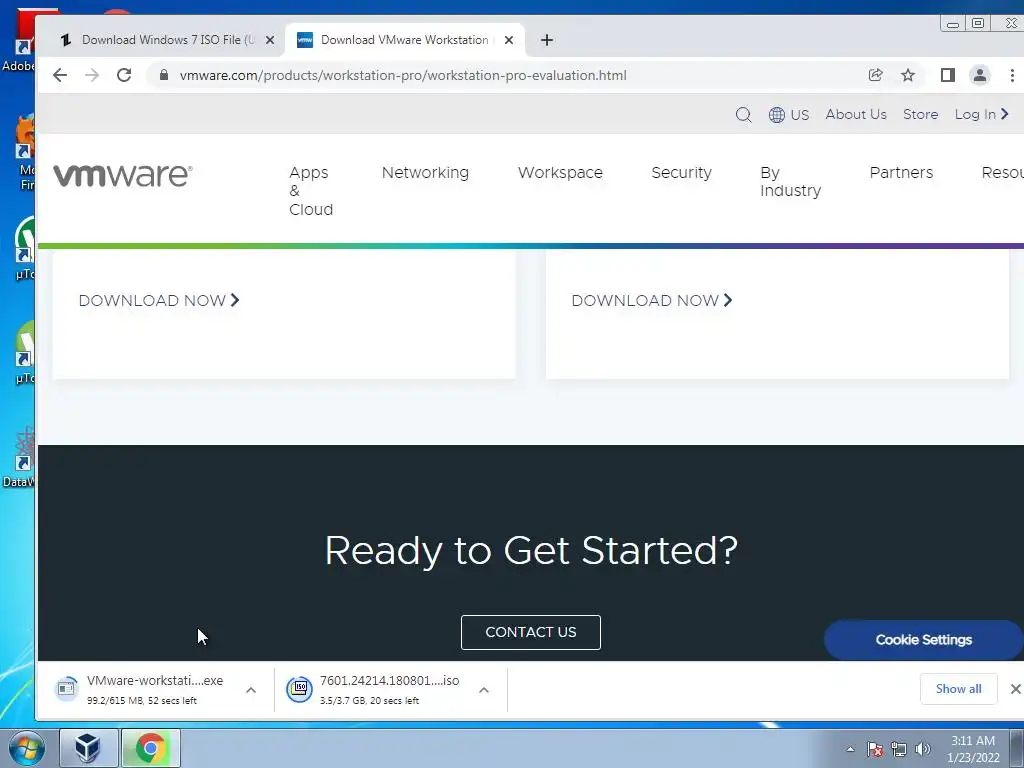Open the Security menu
Image resolution: width=1024 pixels, height=768 pixels.
[x=681, y=172]
